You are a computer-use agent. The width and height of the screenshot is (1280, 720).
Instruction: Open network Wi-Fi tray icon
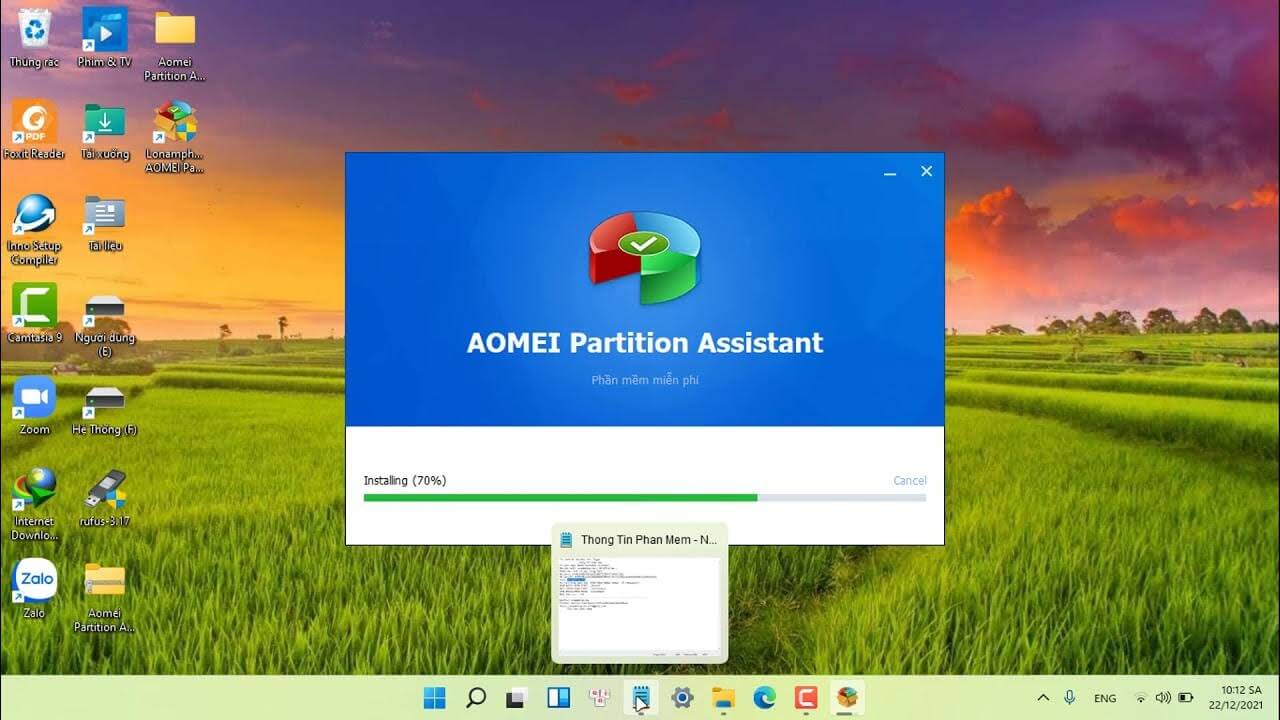click(x=1140, y=698)
